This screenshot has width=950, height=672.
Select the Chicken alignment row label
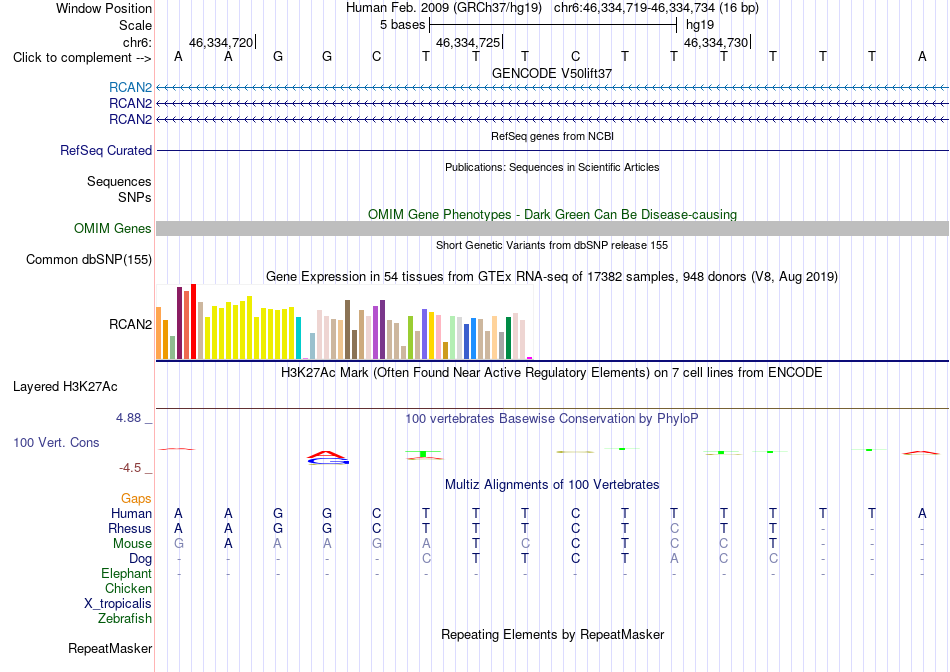(x=128, y=588)
